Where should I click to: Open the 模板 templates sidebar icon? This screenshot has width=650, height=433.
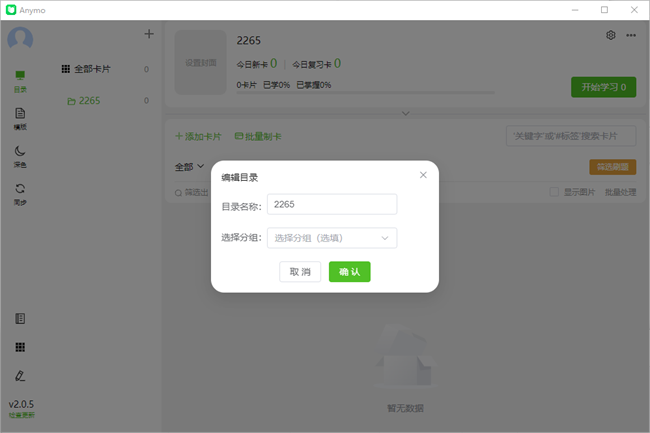[20, 118]
